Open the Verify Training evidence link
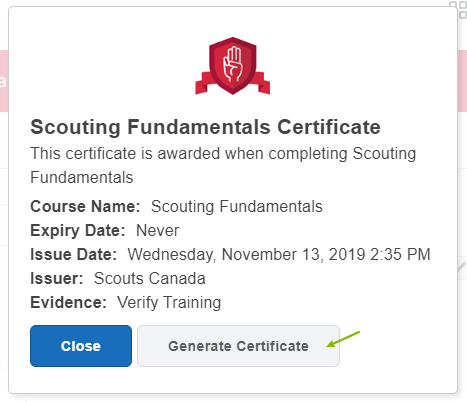Viewport: 467px width, 402px height. pos(169,302)
